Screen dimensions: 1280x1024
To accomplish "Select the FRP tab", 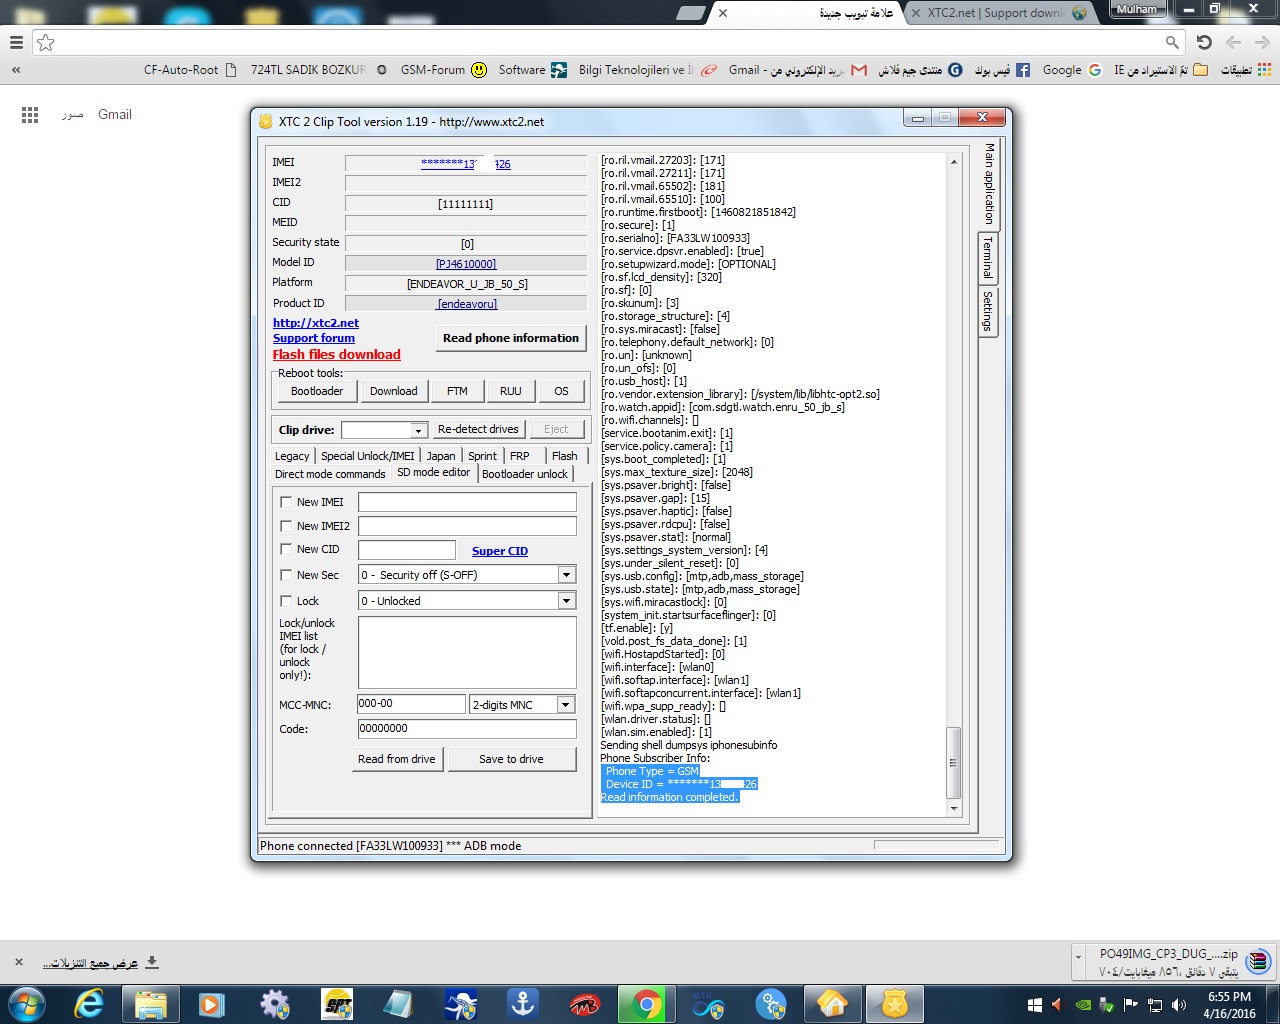I will click(x=520, y=456).
